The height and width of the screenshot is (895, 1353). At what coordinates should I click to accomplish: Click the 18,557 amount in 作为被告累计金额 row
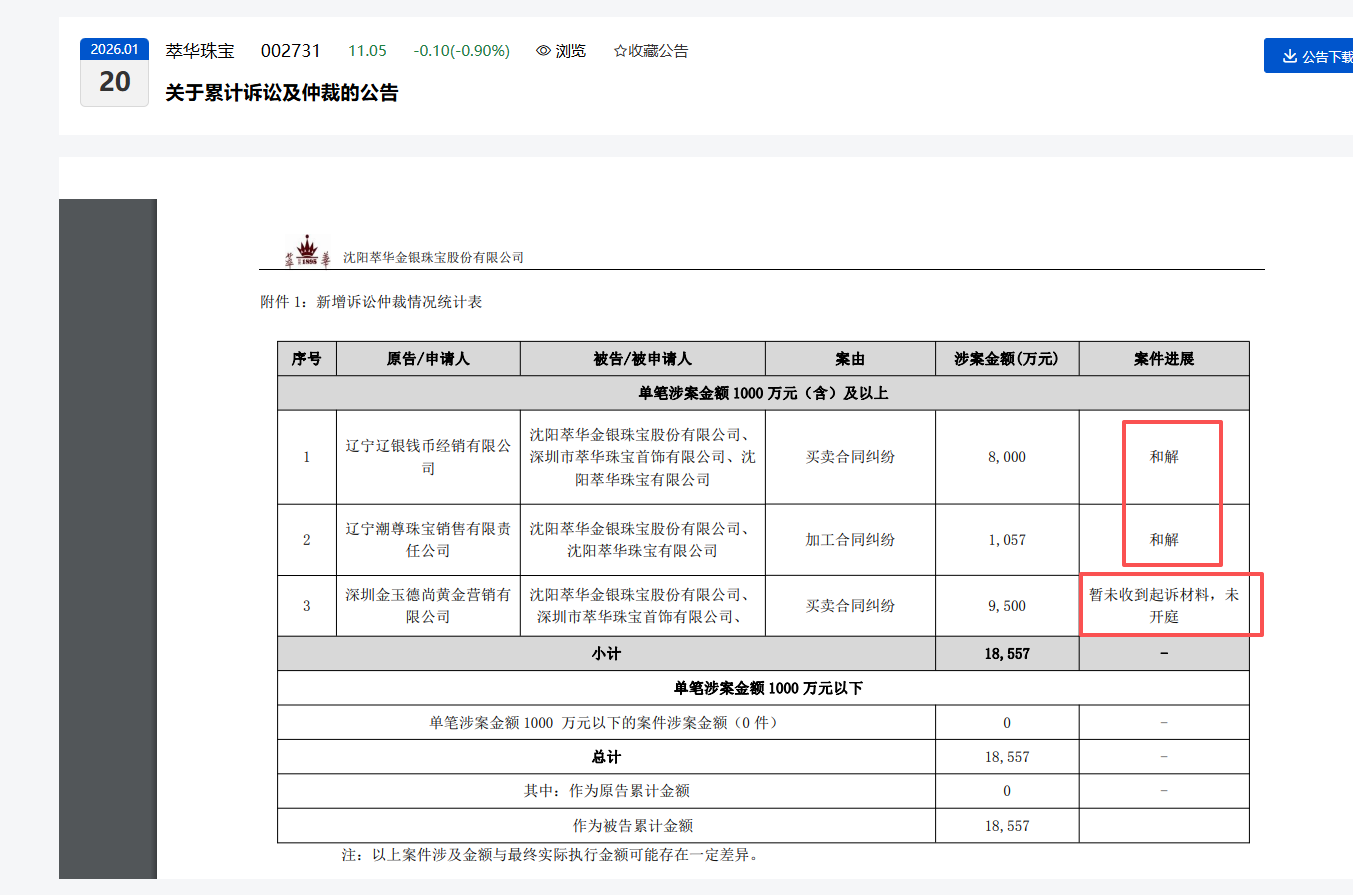(x=1006, y=826)
